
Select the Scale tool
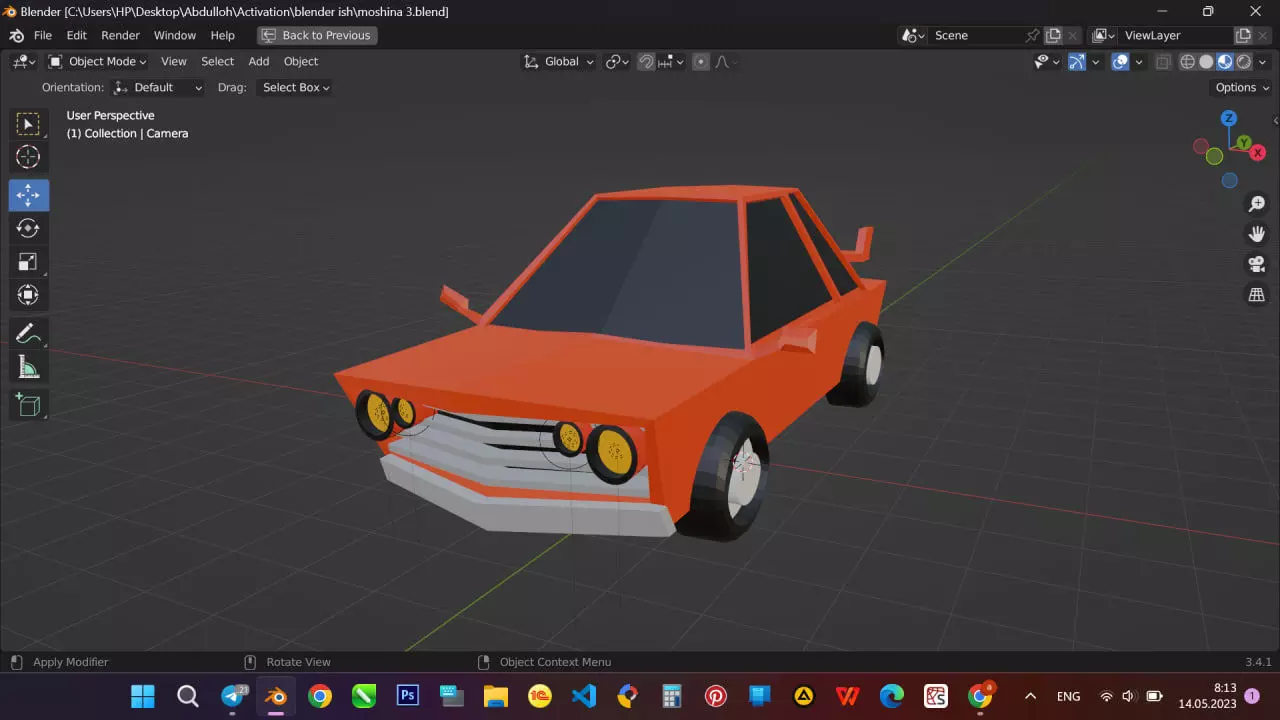pyautogui.click(x=28, y=262)
